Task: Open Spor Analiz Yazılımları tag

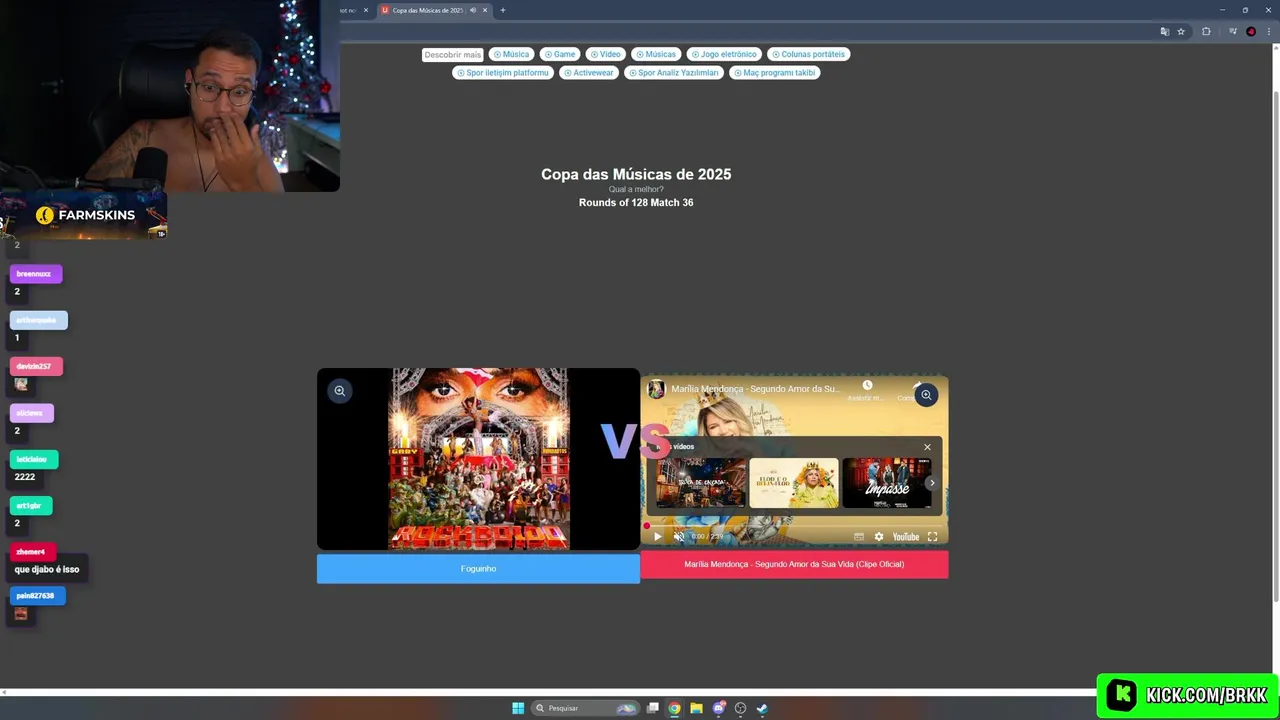Action: [x=673, y=73]
